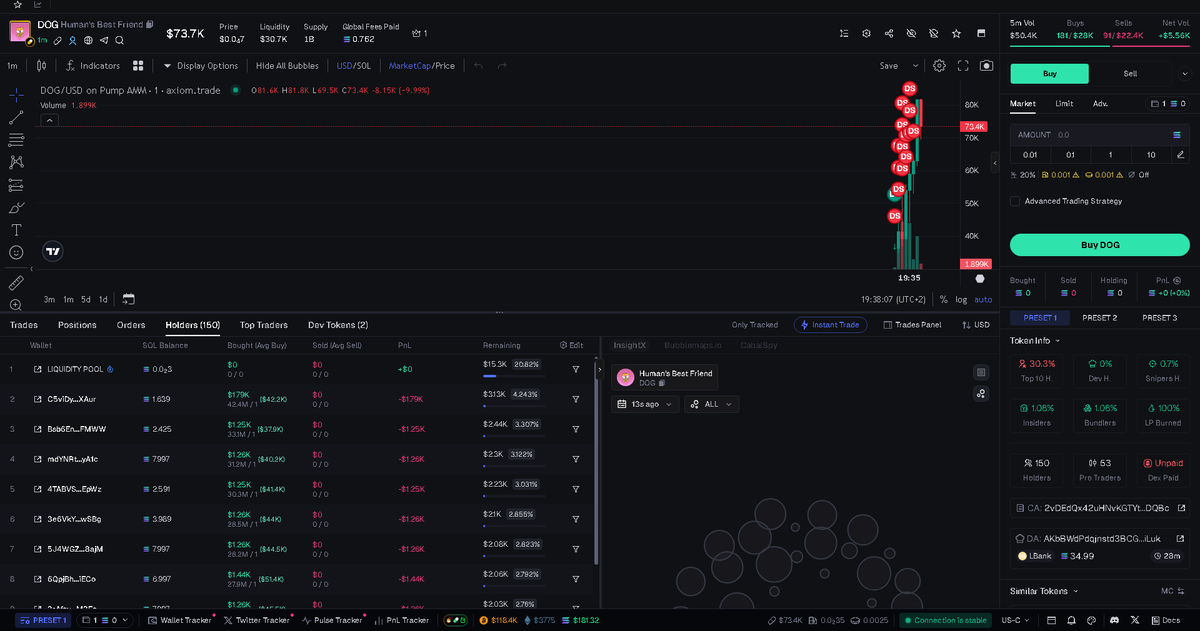Search the token with magnifier icon
The width and height of the screenshot is (1200, 631).
(x=119, y=40)
